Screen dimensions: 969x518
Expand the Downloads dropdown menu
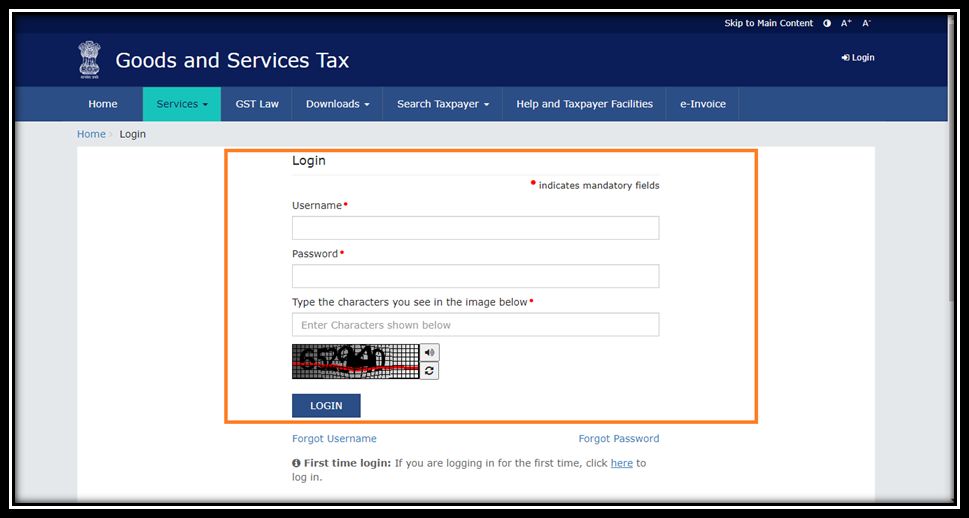337,104
